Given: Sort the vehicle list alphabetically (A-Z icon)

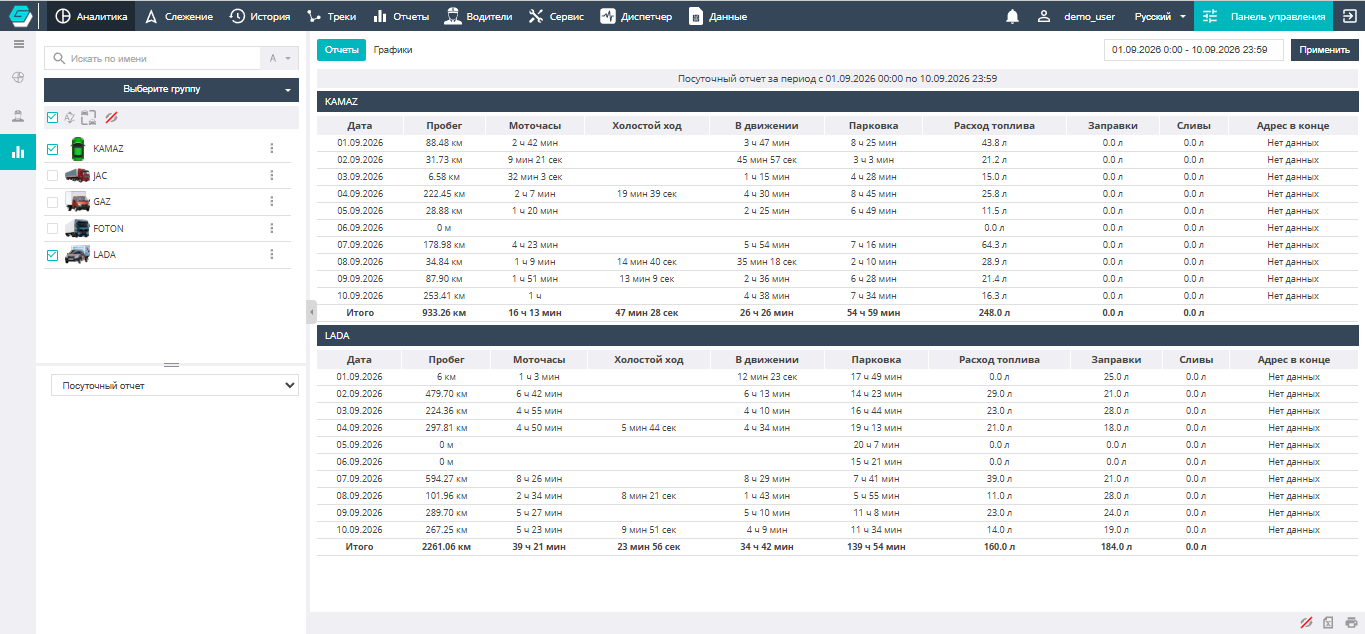Looking at the screenshot, I should [278, 59].
